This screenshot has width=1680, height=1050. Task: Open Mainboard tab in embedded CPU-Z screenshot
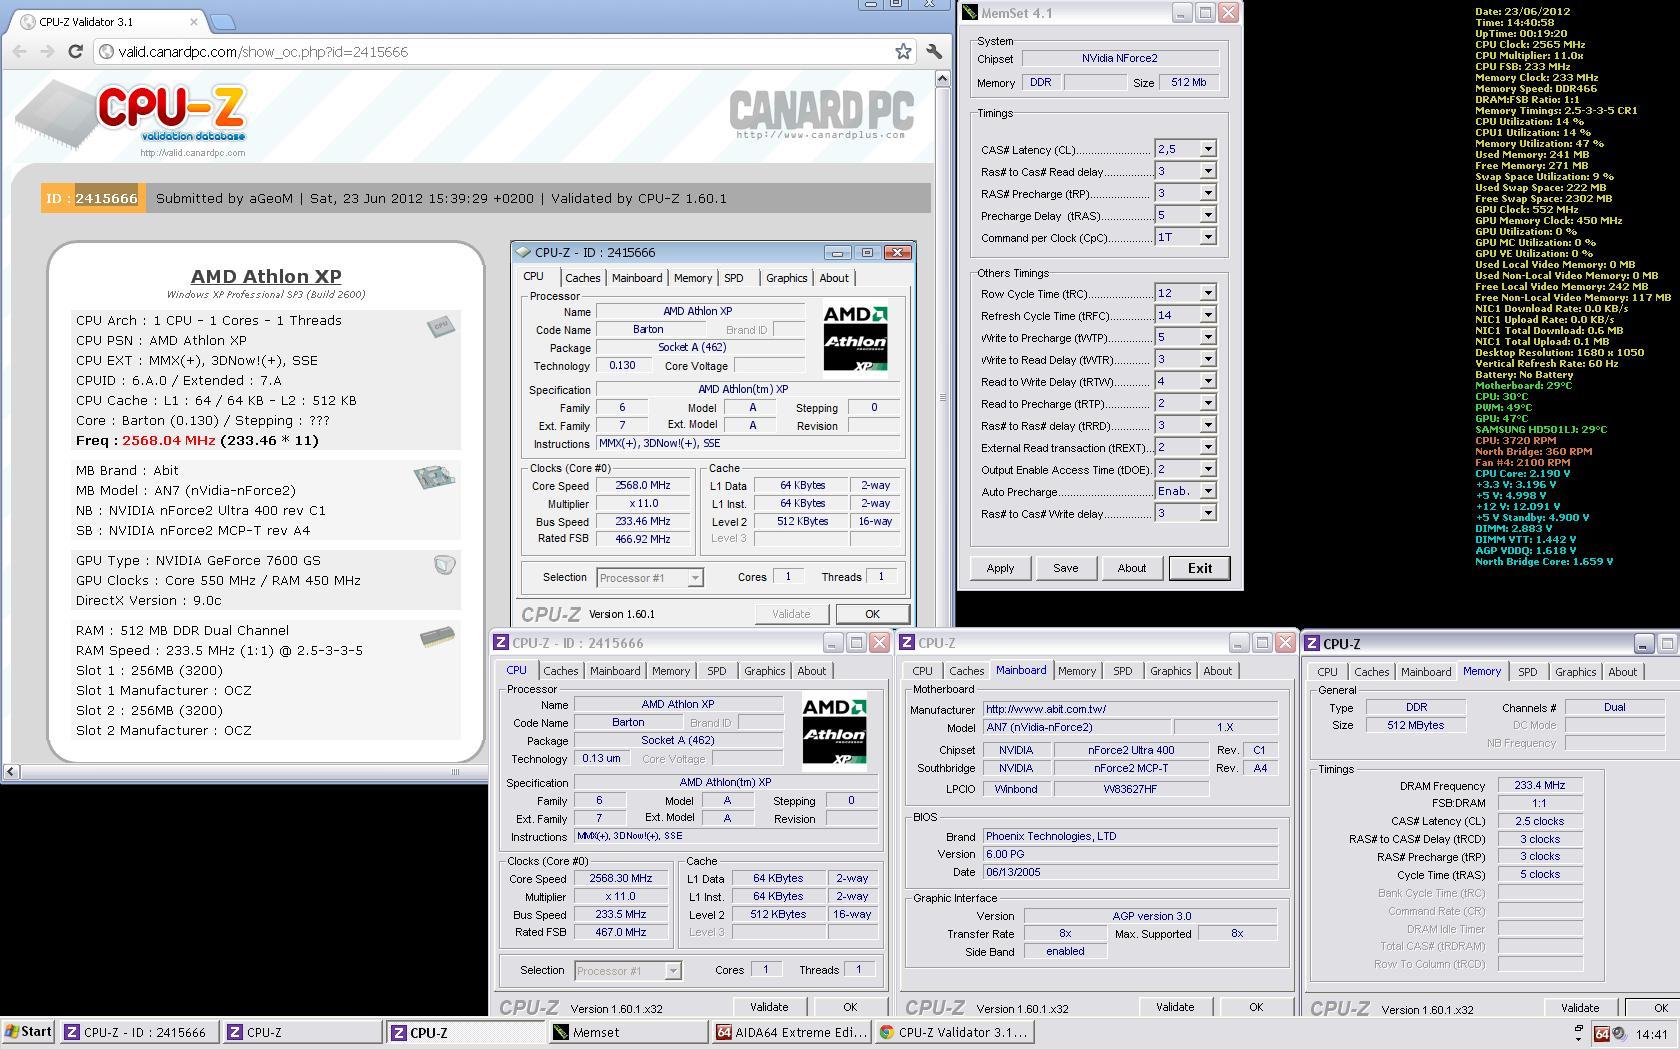636,278
